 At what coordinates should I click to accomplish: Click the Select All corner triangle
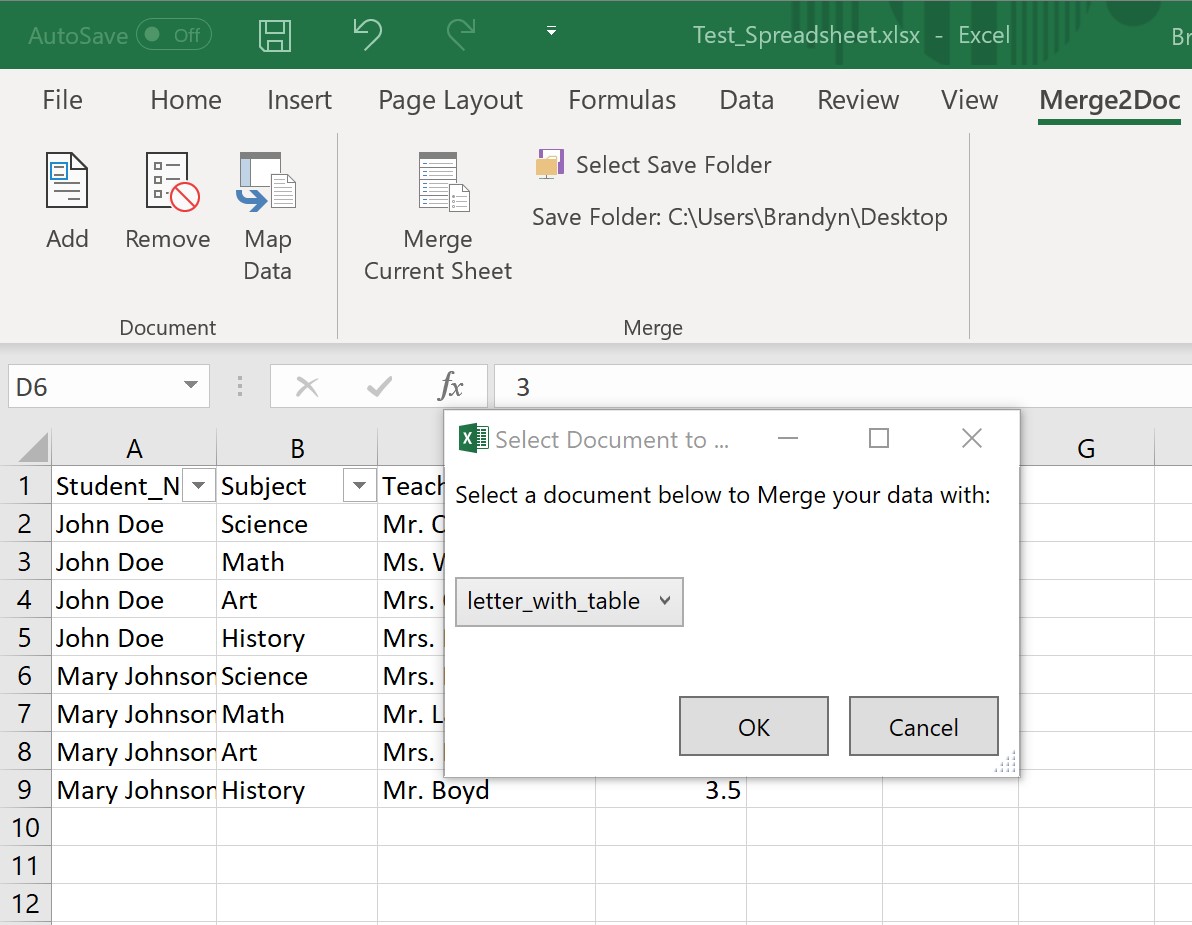33,447
